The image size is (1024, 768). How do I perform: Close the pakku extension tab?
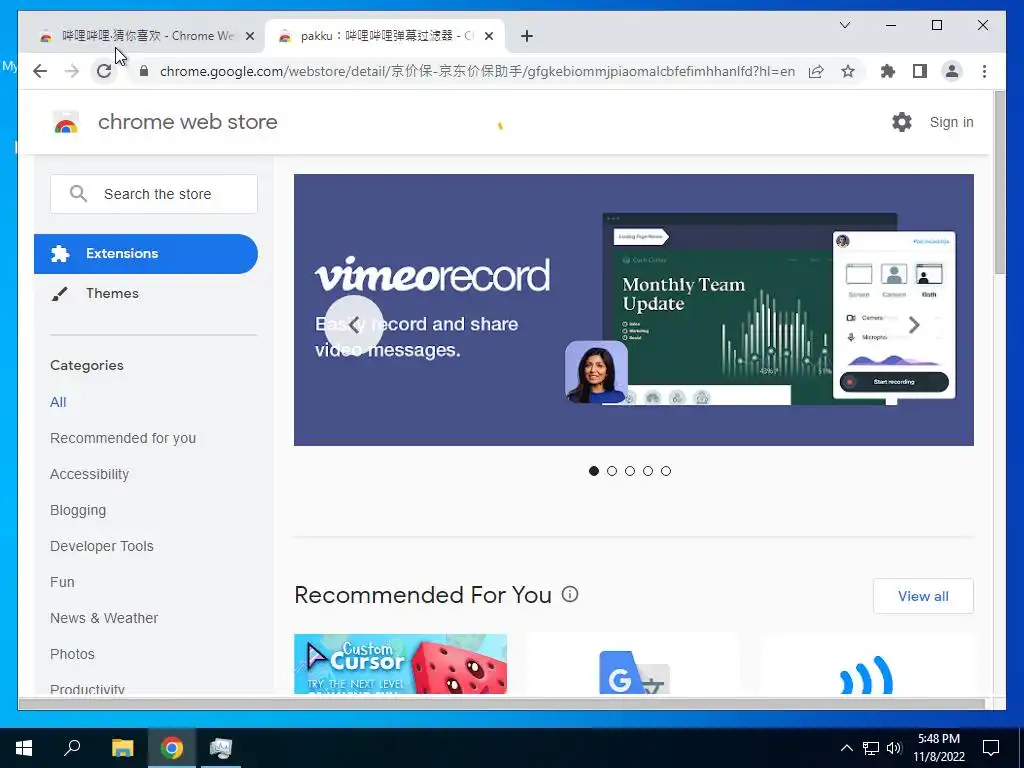click(x=489, y=36)
